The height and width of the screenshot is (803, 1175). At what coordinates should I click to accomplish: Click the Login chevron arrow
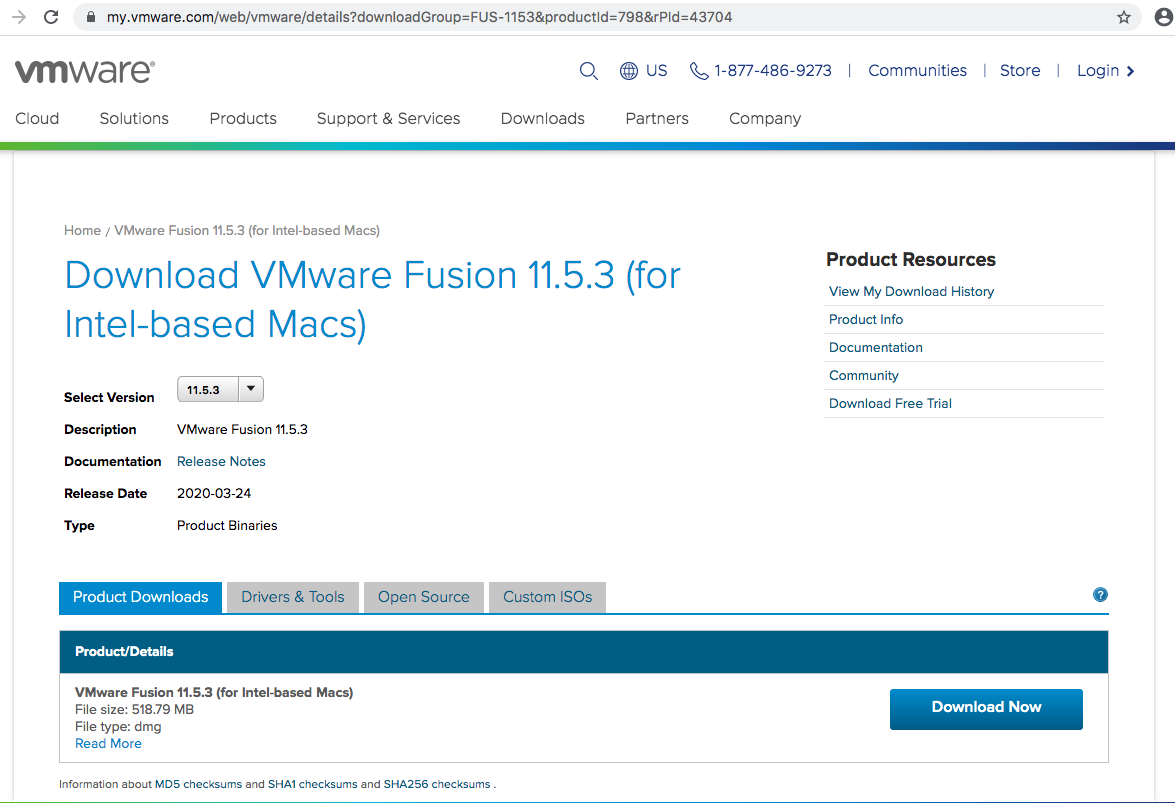[1131, 71]
